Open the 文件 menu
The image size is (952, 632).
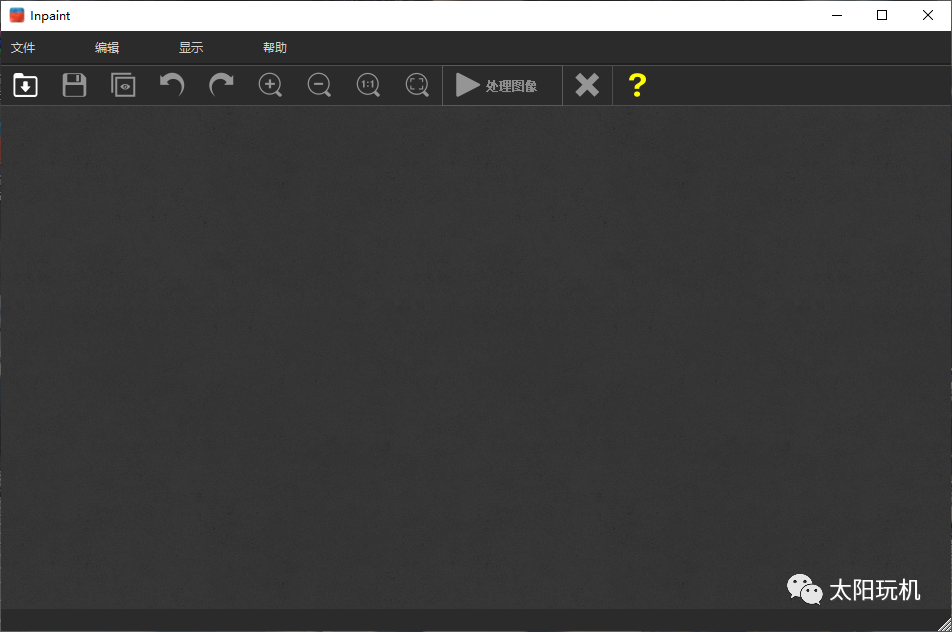pos(23,47)
